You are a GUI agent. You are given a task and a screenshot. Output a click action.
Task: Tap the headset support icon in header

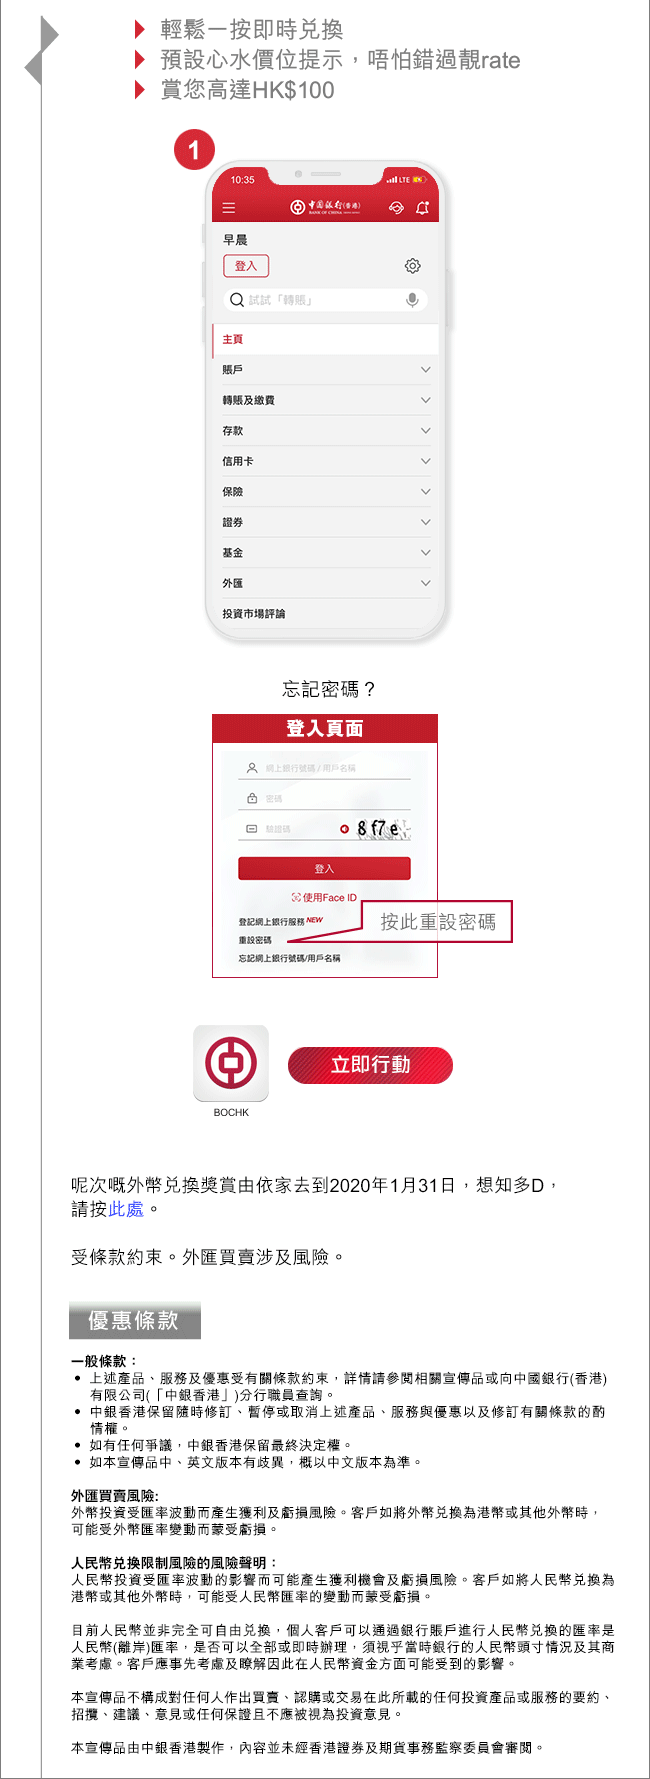coord(396,208)
